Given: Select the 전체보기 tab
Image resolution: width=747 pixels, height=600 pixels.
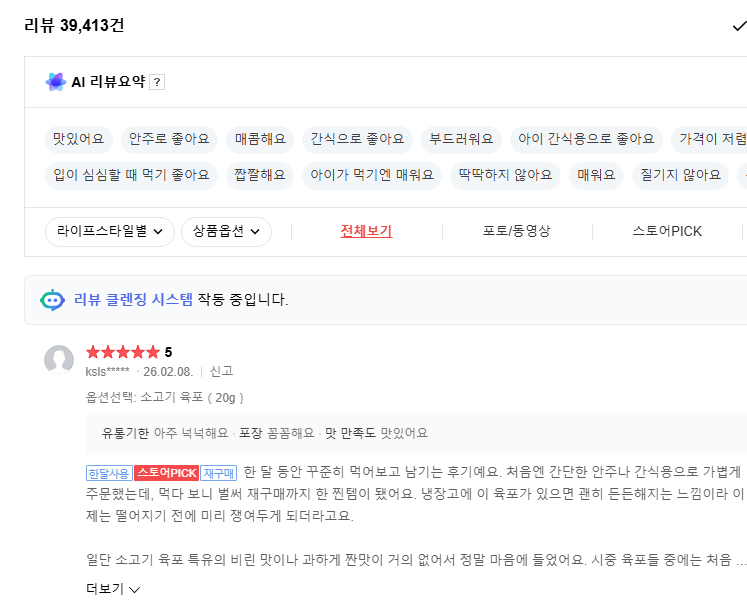Looking at the screenshot, I should pyautogui.click(x=366, y=231).
